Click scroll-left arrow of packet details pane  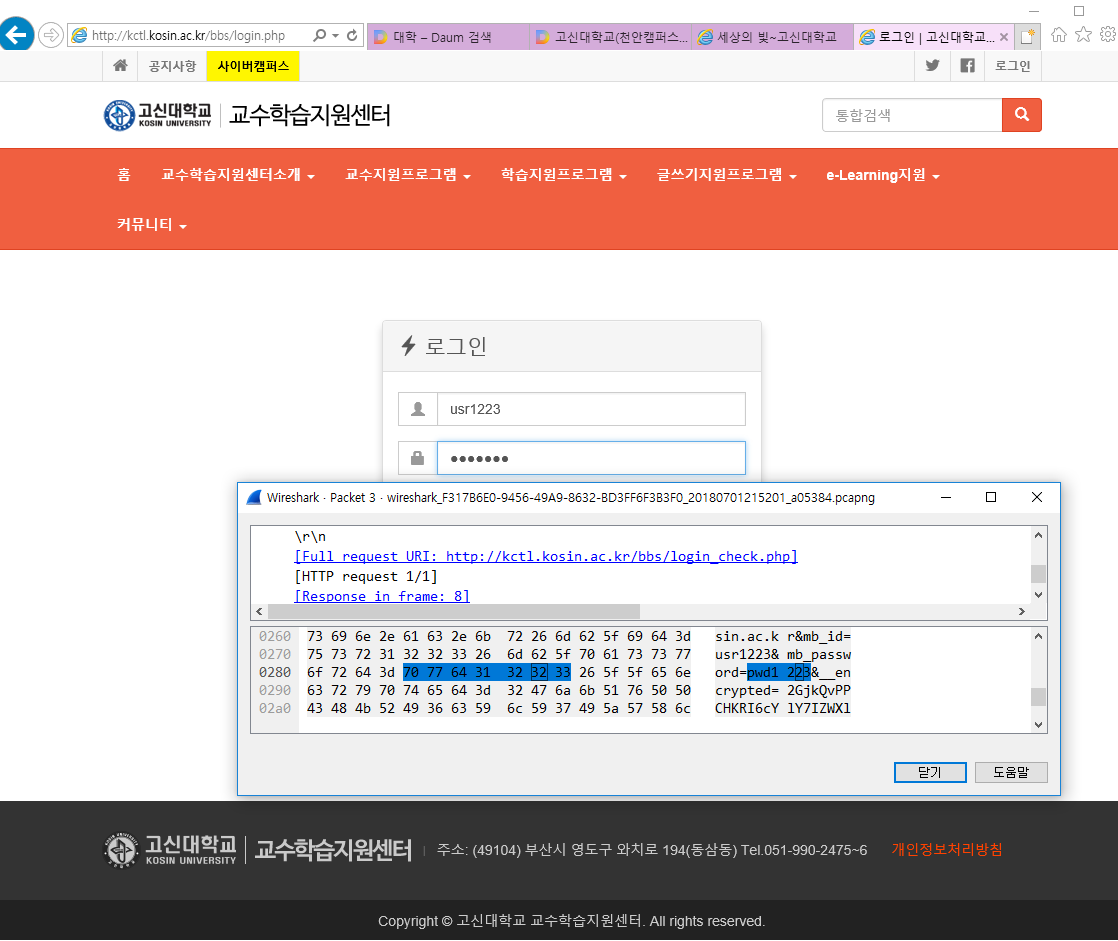pyautogui.click(x=259, y=612)
